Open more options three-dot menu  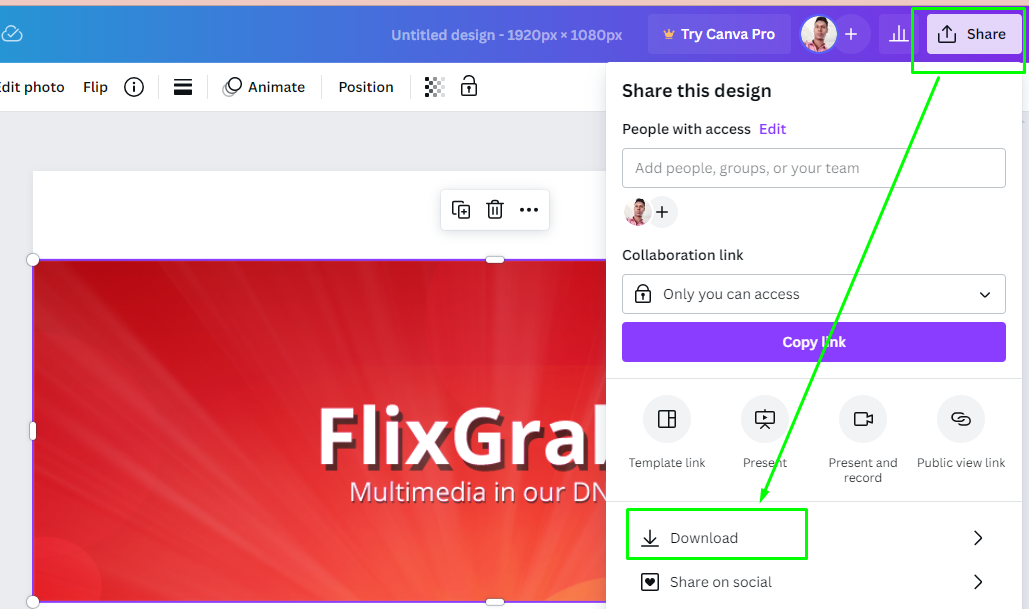click(x=529, y=210)
